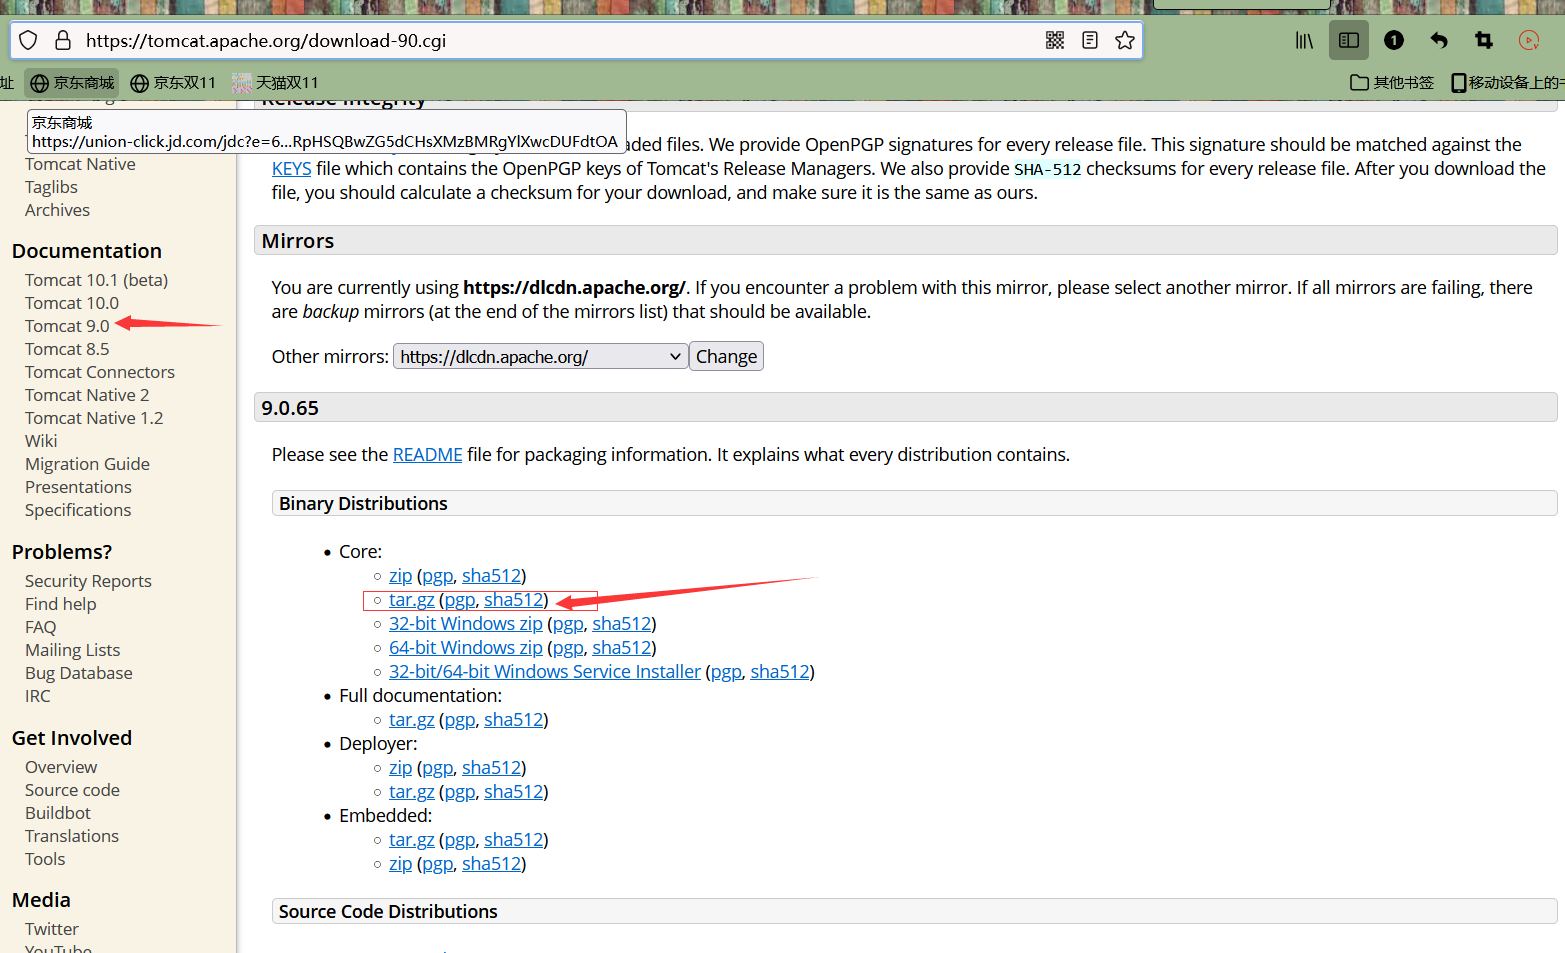Open Tomcat 9.0 documentation link
The height and width of the screenshot is (953, 1565).
67,327
